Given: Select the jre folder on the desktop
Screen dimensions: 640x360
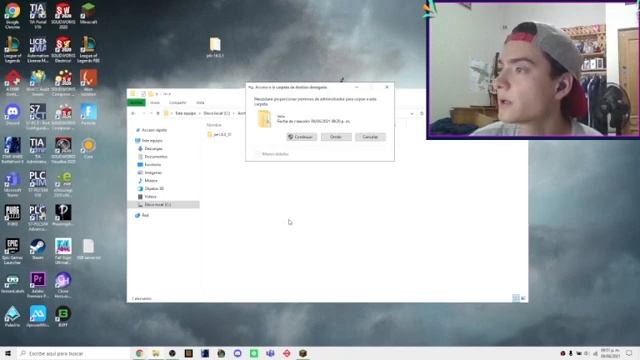Looking at the screenshot, I should [x=215, y=47].
